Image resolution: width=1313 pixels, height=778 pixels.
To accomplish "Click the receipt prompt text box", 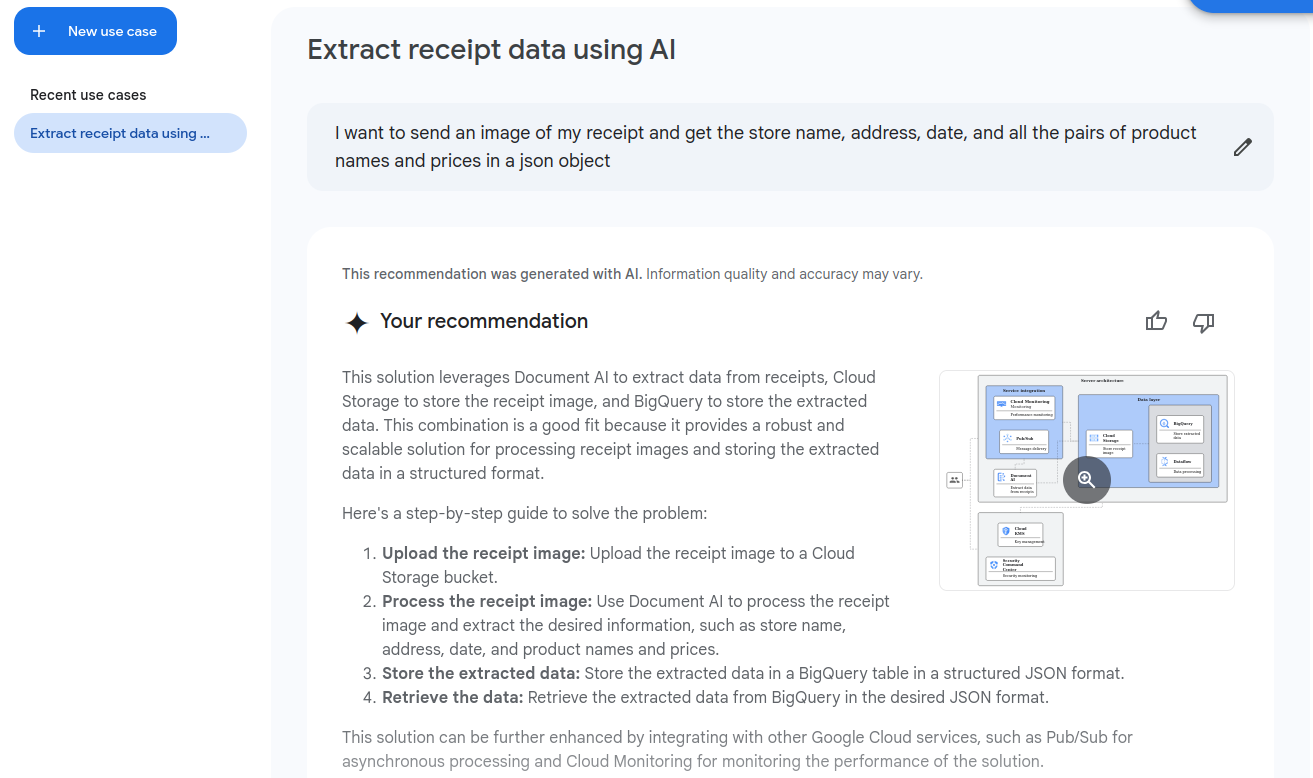I will click(x=790, y=147).
